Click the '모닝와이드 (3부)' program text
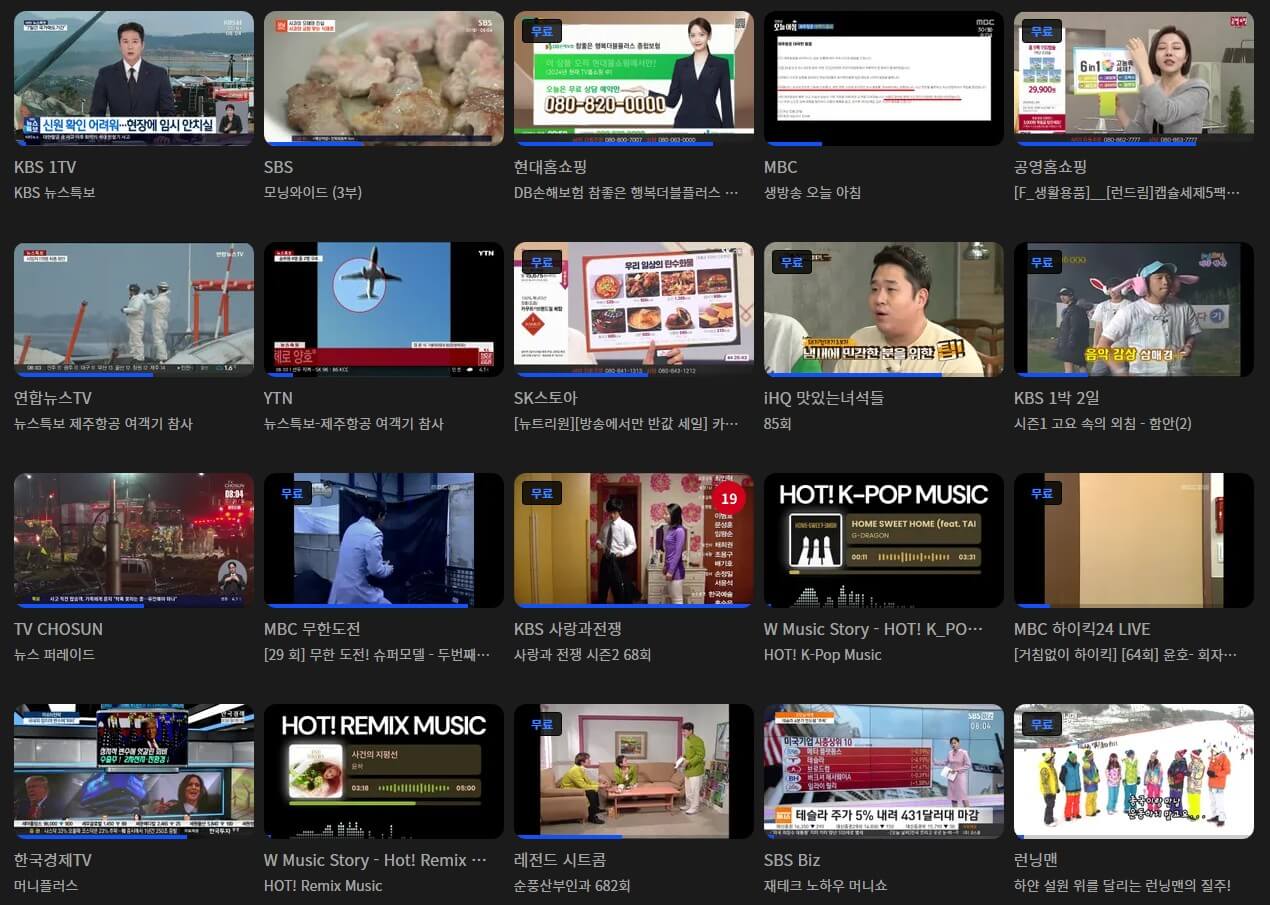Image resolution: width=1270 pixels, height=905 pixels. [314, 192]
